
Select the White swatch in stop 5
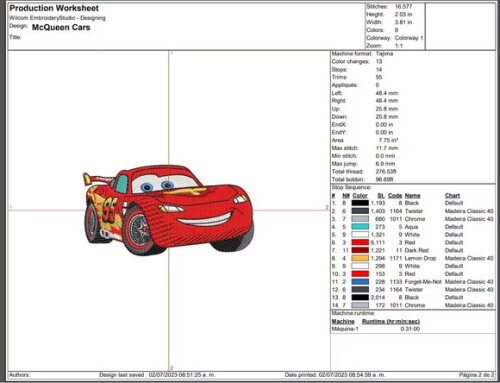pyautogui.click(x=360, y=235)
